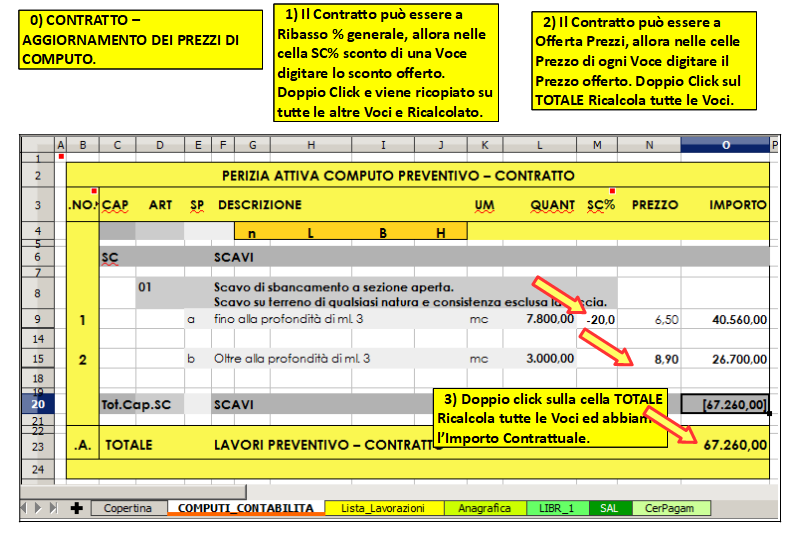
Task: Click quantity cell 3.000,00
Action: tap(540, 358)
